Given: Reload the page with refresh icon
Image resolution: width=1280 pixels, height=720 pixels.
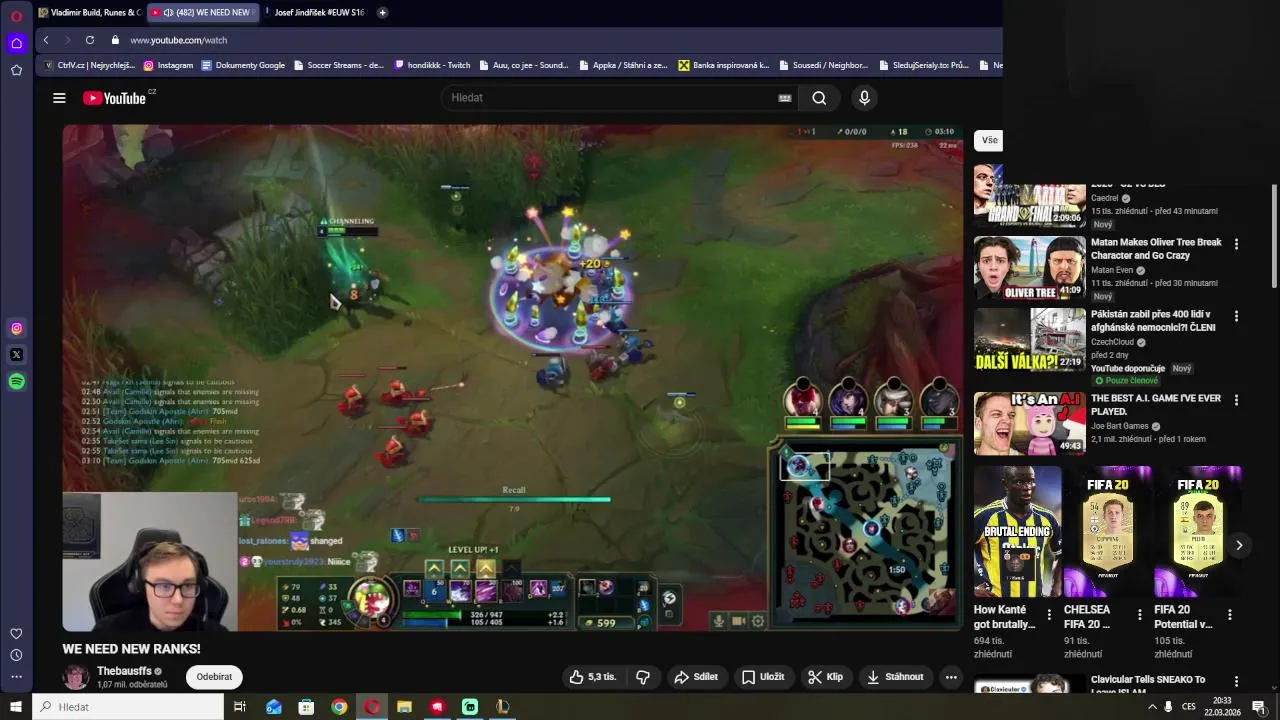Looking at the screenshot, I should pos(90,40).
